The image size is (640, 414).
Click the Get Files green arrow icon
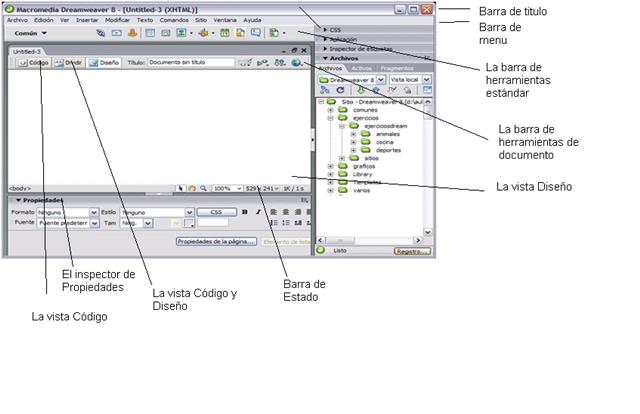point(360,90)
